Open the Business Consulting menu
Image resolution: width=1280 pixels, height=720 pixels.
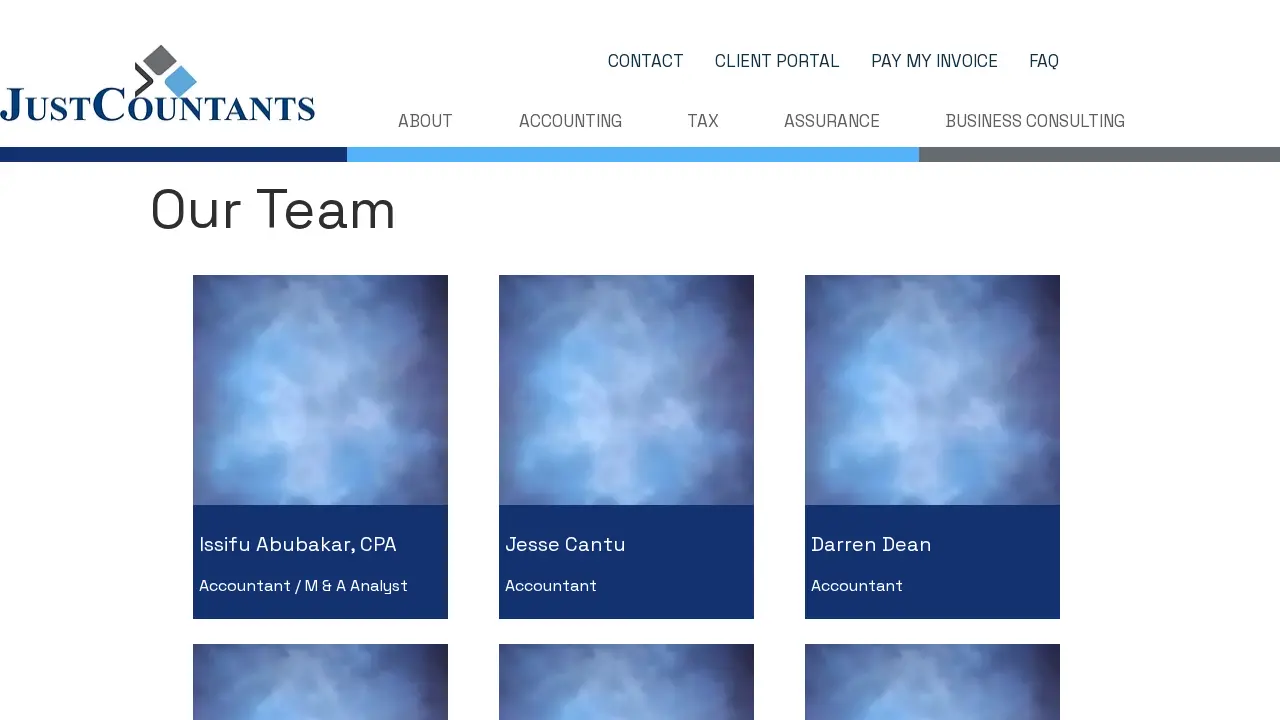[1035, 121]
